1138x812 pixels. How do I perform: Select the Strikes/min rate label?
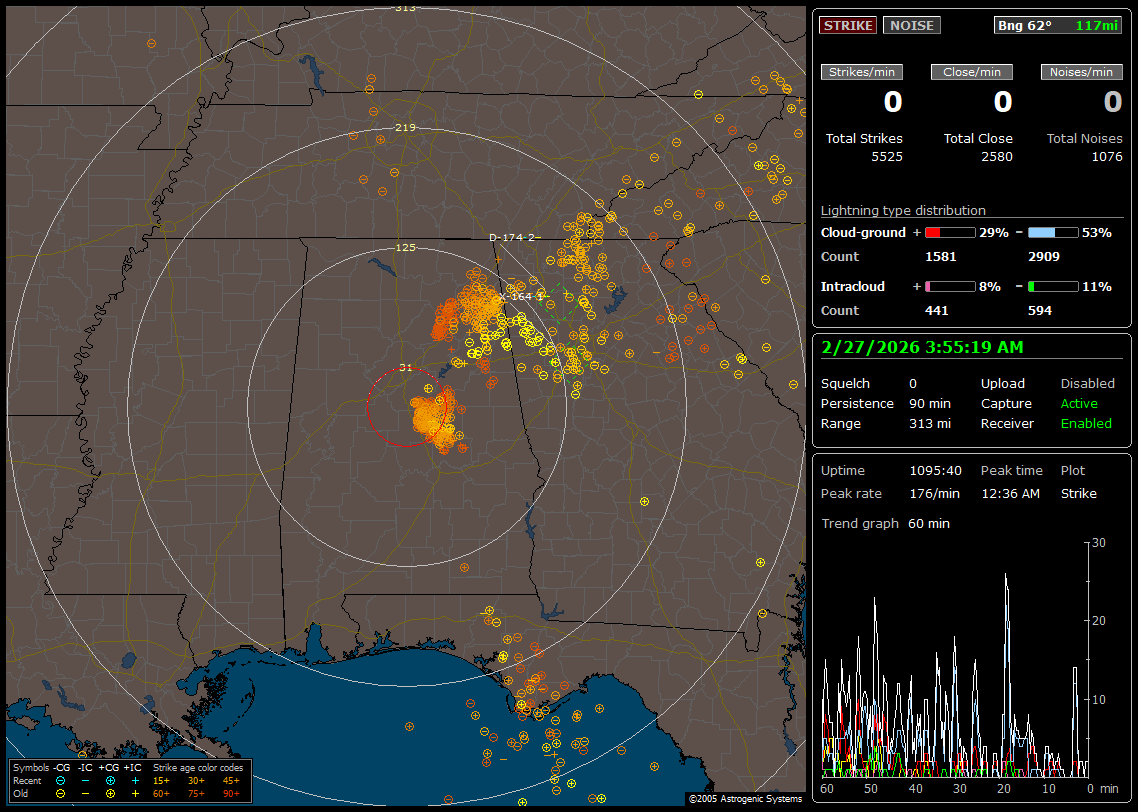pos(862,72)
